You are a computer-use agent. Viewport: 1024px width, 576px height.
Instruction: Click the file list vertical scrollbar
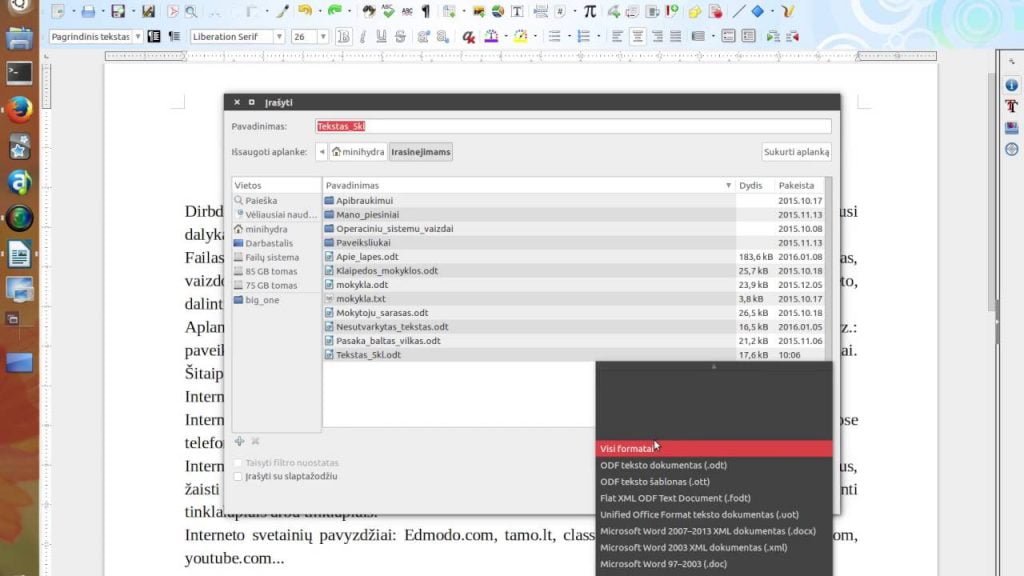coord(829,268)
